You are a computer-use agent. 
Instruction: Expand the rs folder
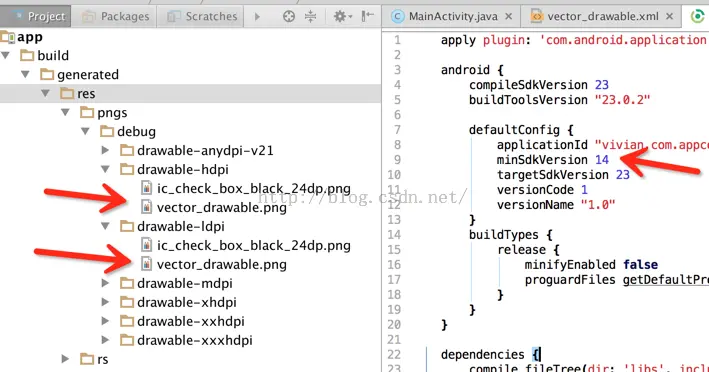pos(65,359)
